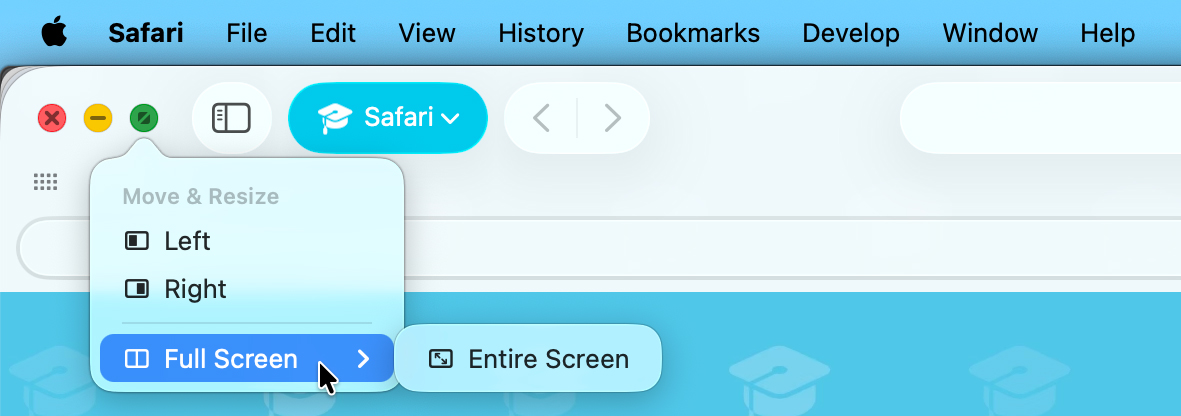Click the address search field
Image resolution: width=1181 pixels, height=416 pixels.
click(x=1040, y=118)
